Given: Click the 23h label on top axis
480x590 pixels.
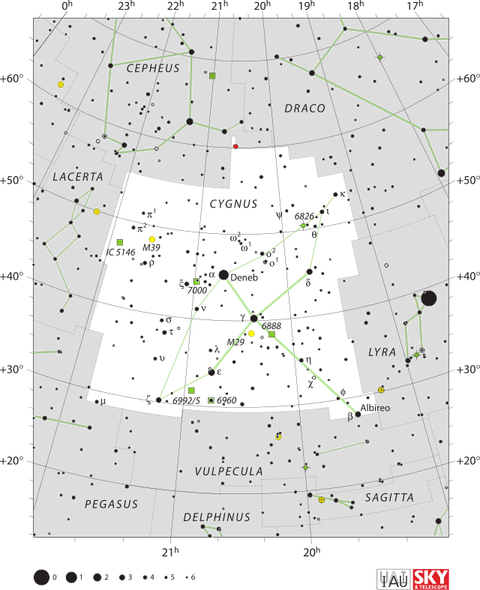Looking at the screenshot, I should click(x=126, y=6).
